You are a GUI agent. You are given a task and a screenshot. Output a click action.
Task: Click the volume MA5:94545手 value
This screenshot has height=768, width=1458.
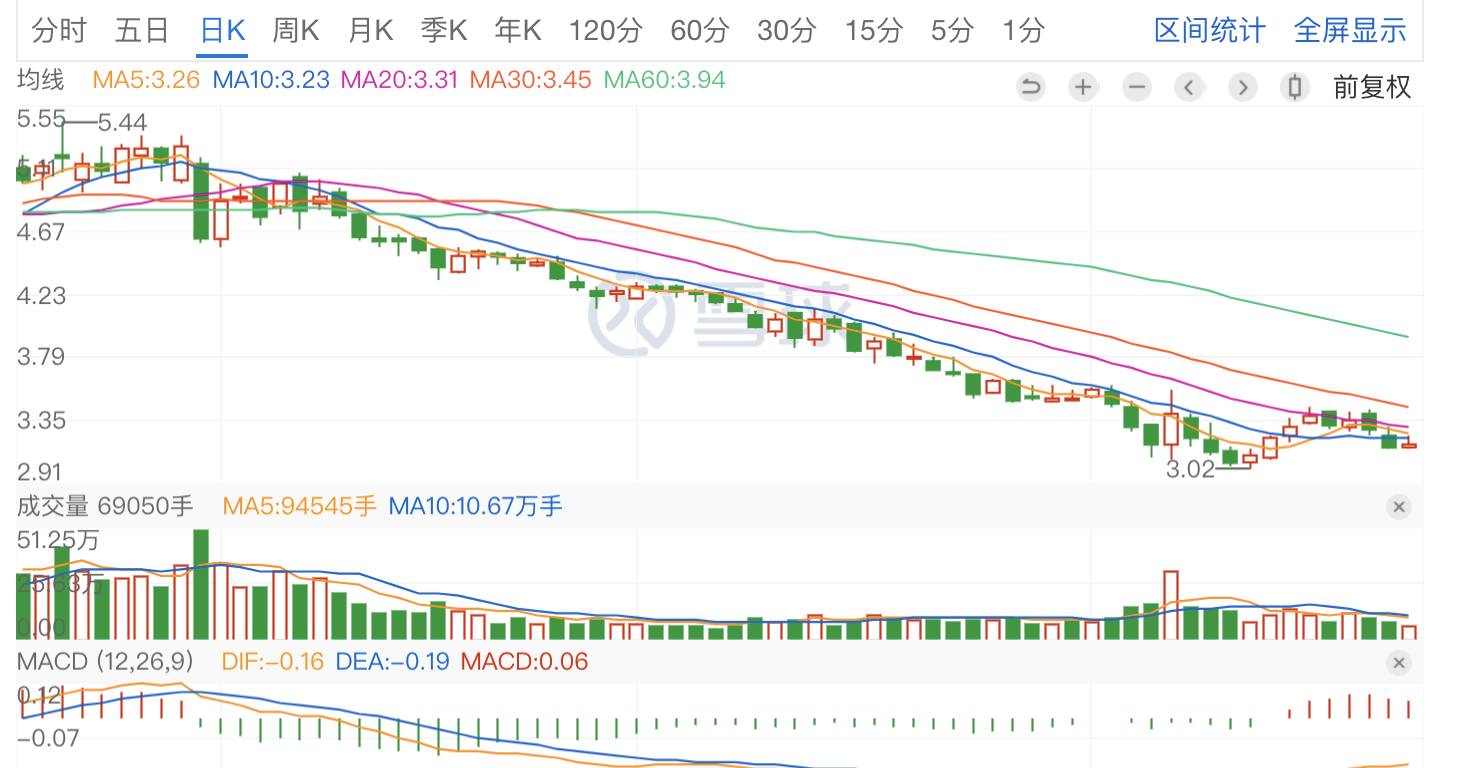299,507
